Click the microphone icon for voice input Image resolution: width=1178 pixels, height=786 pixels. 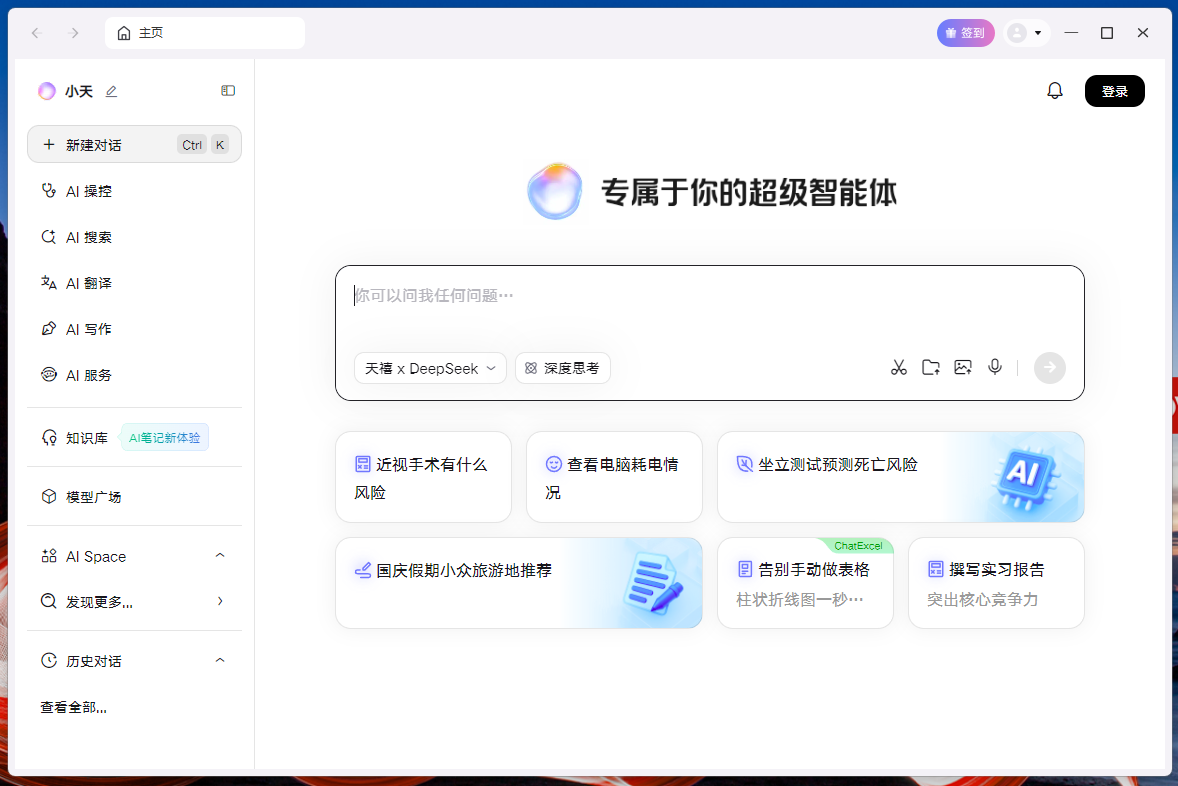[x=995, y=367]
